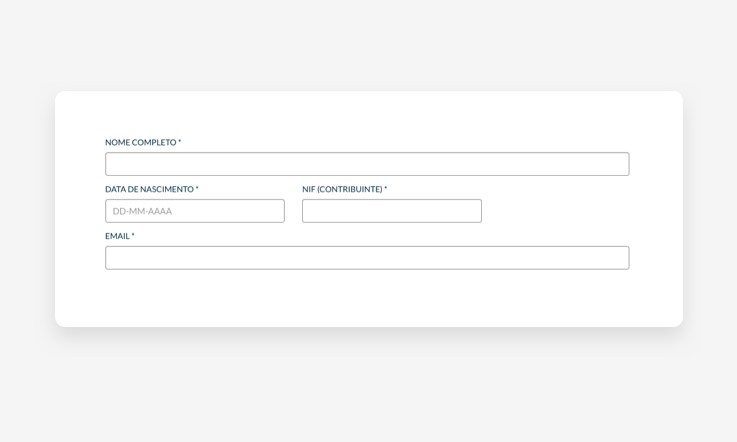Click the word CONTRIBUINTE in parentheses

(350, 190)
